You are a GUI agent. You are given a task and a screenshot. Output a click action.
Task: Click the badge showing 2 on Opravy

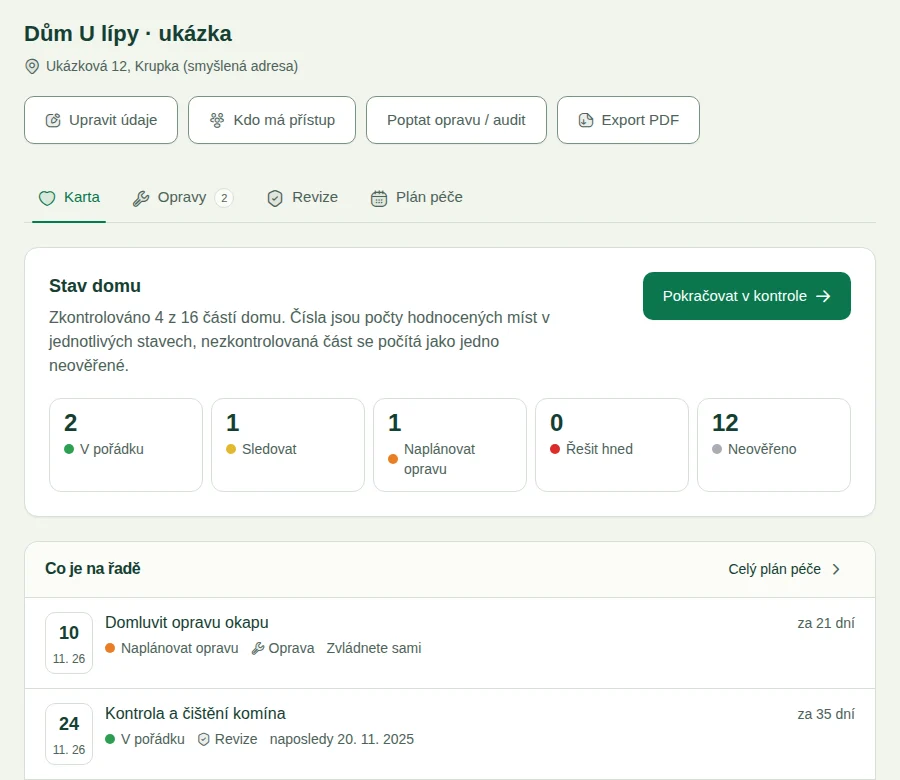click(x=224, y=198)
